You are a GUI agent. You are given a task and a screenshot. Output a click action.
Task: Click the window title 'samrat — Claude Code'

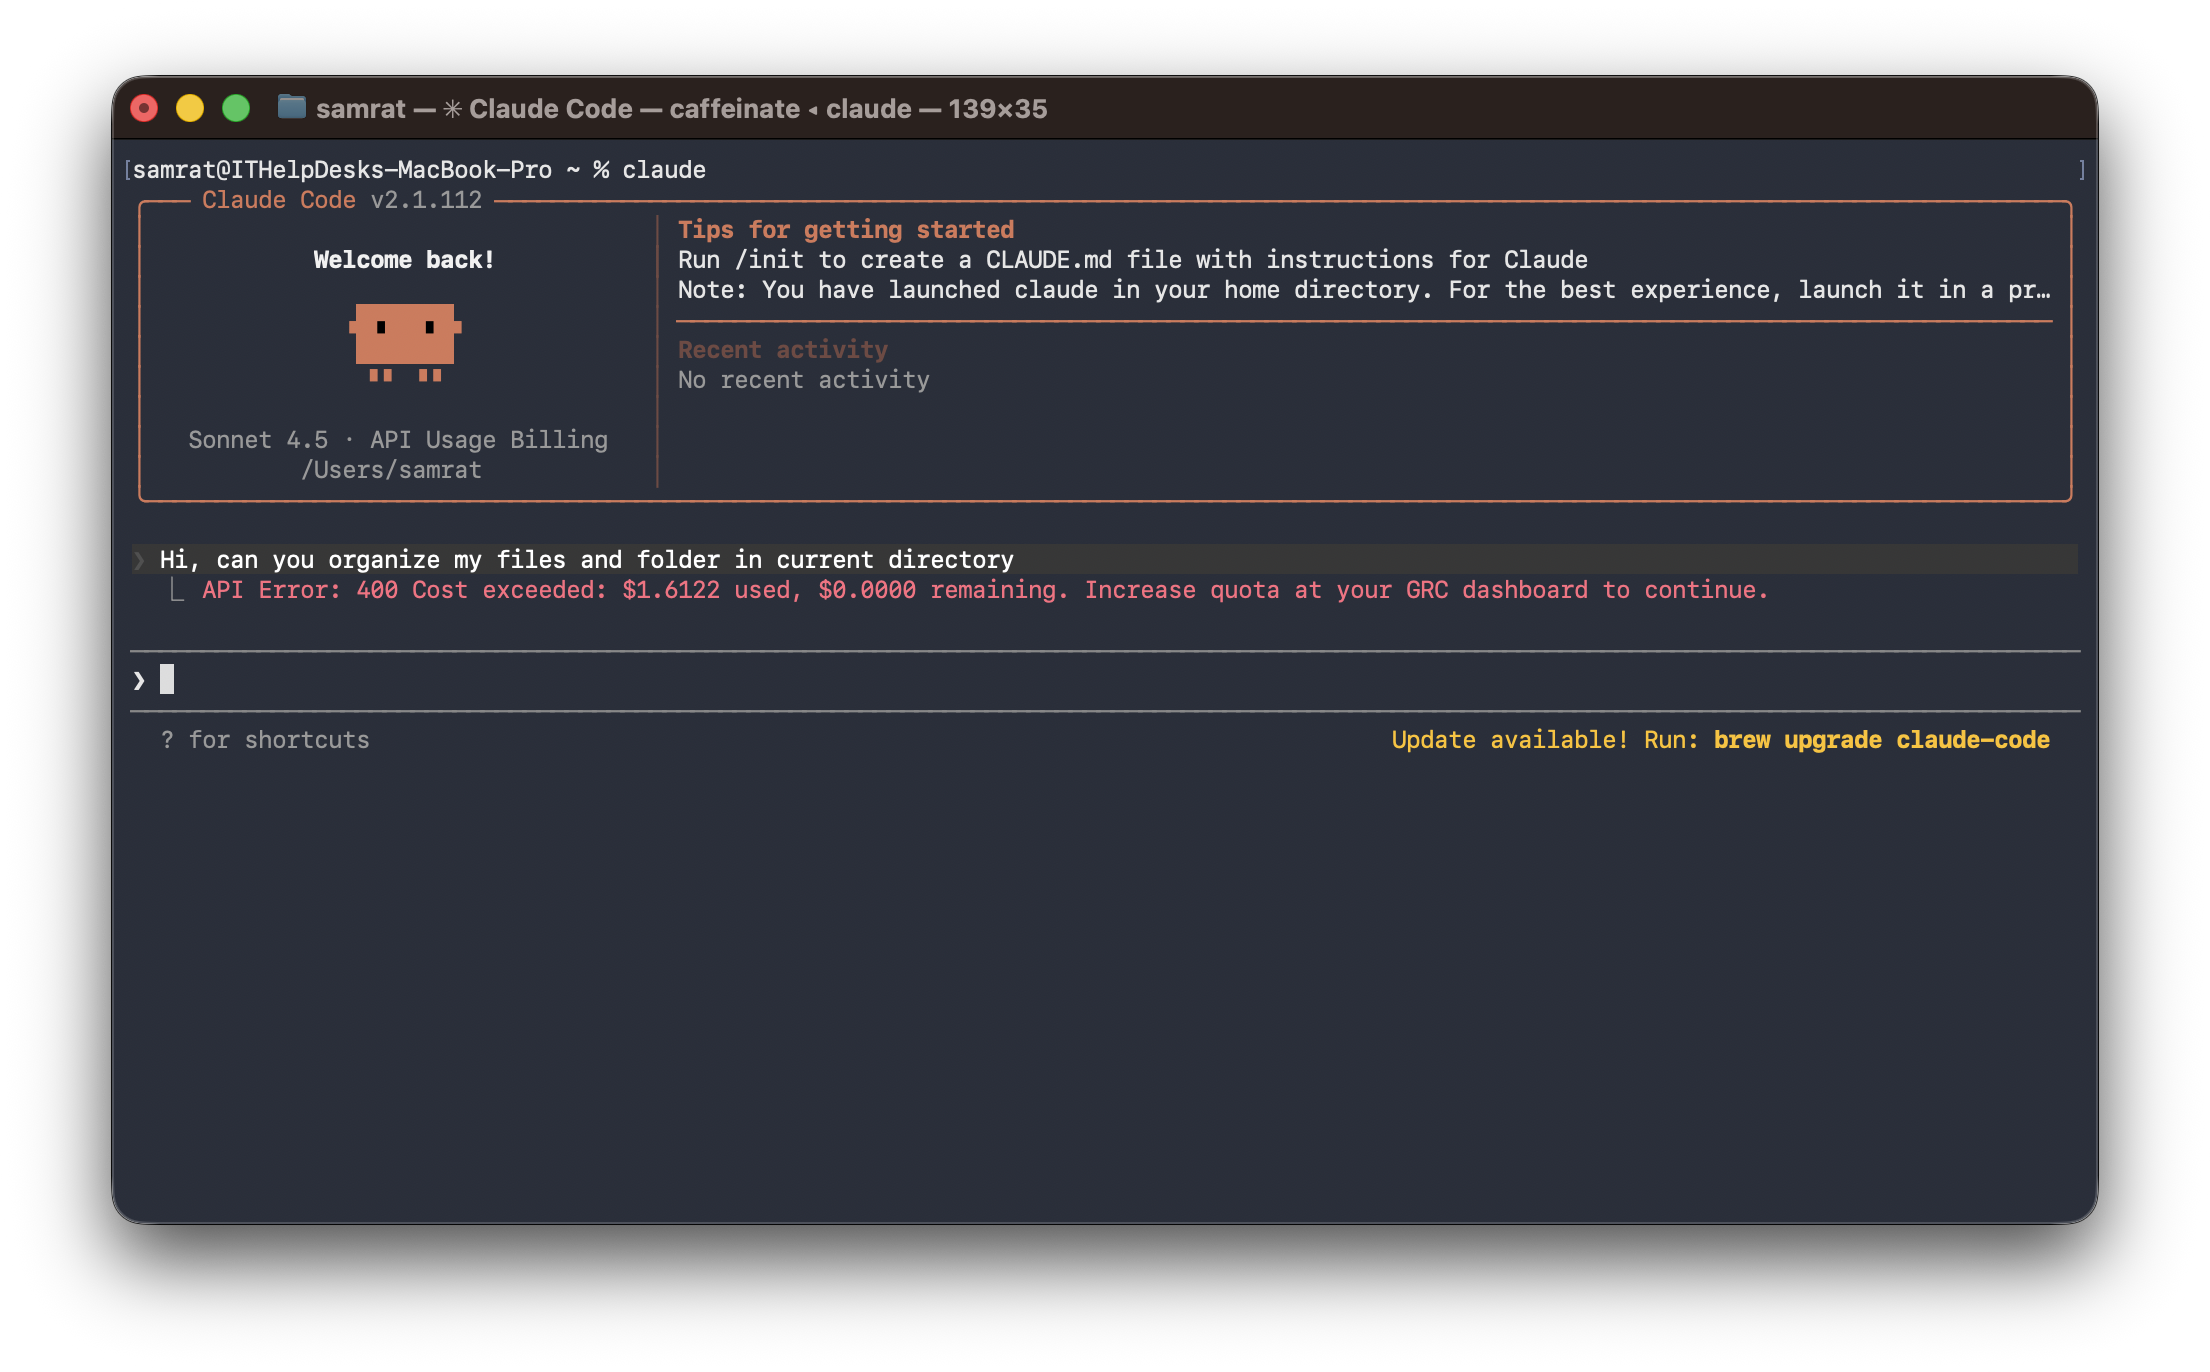[681, 108]
